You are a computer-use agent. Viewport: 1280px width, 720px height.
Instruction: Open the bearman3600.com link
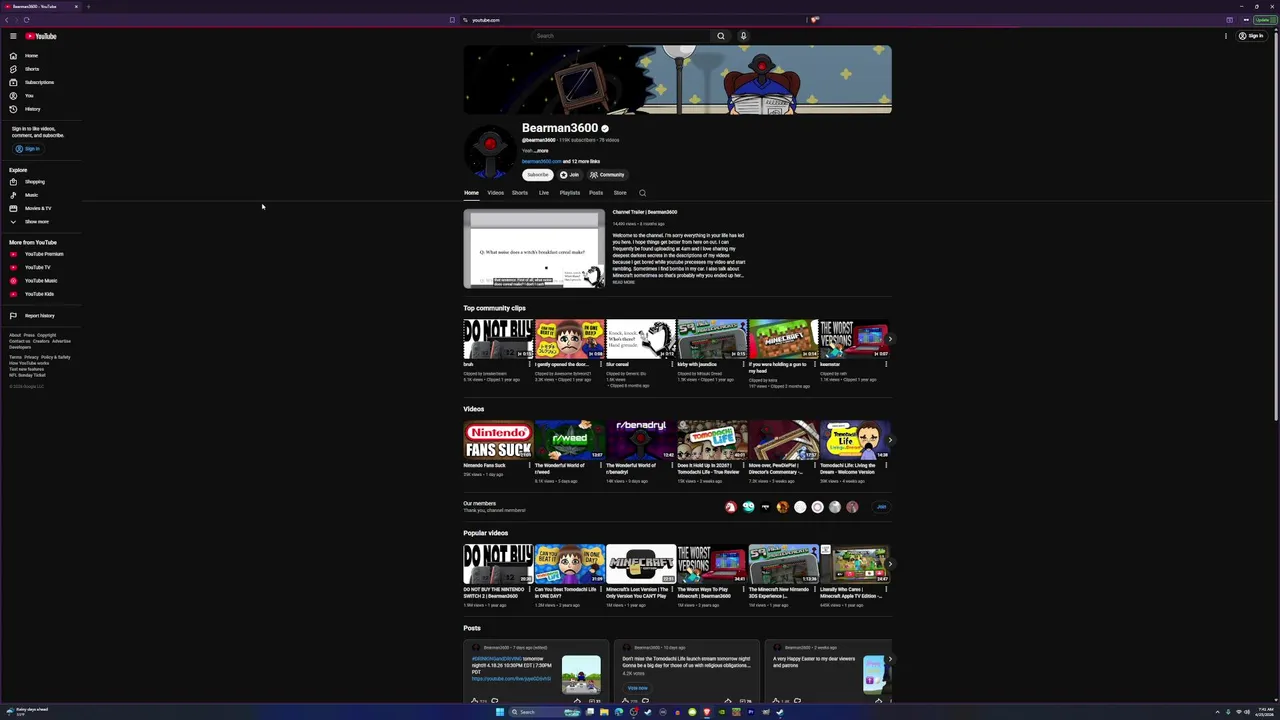click(x=541, y=161)
